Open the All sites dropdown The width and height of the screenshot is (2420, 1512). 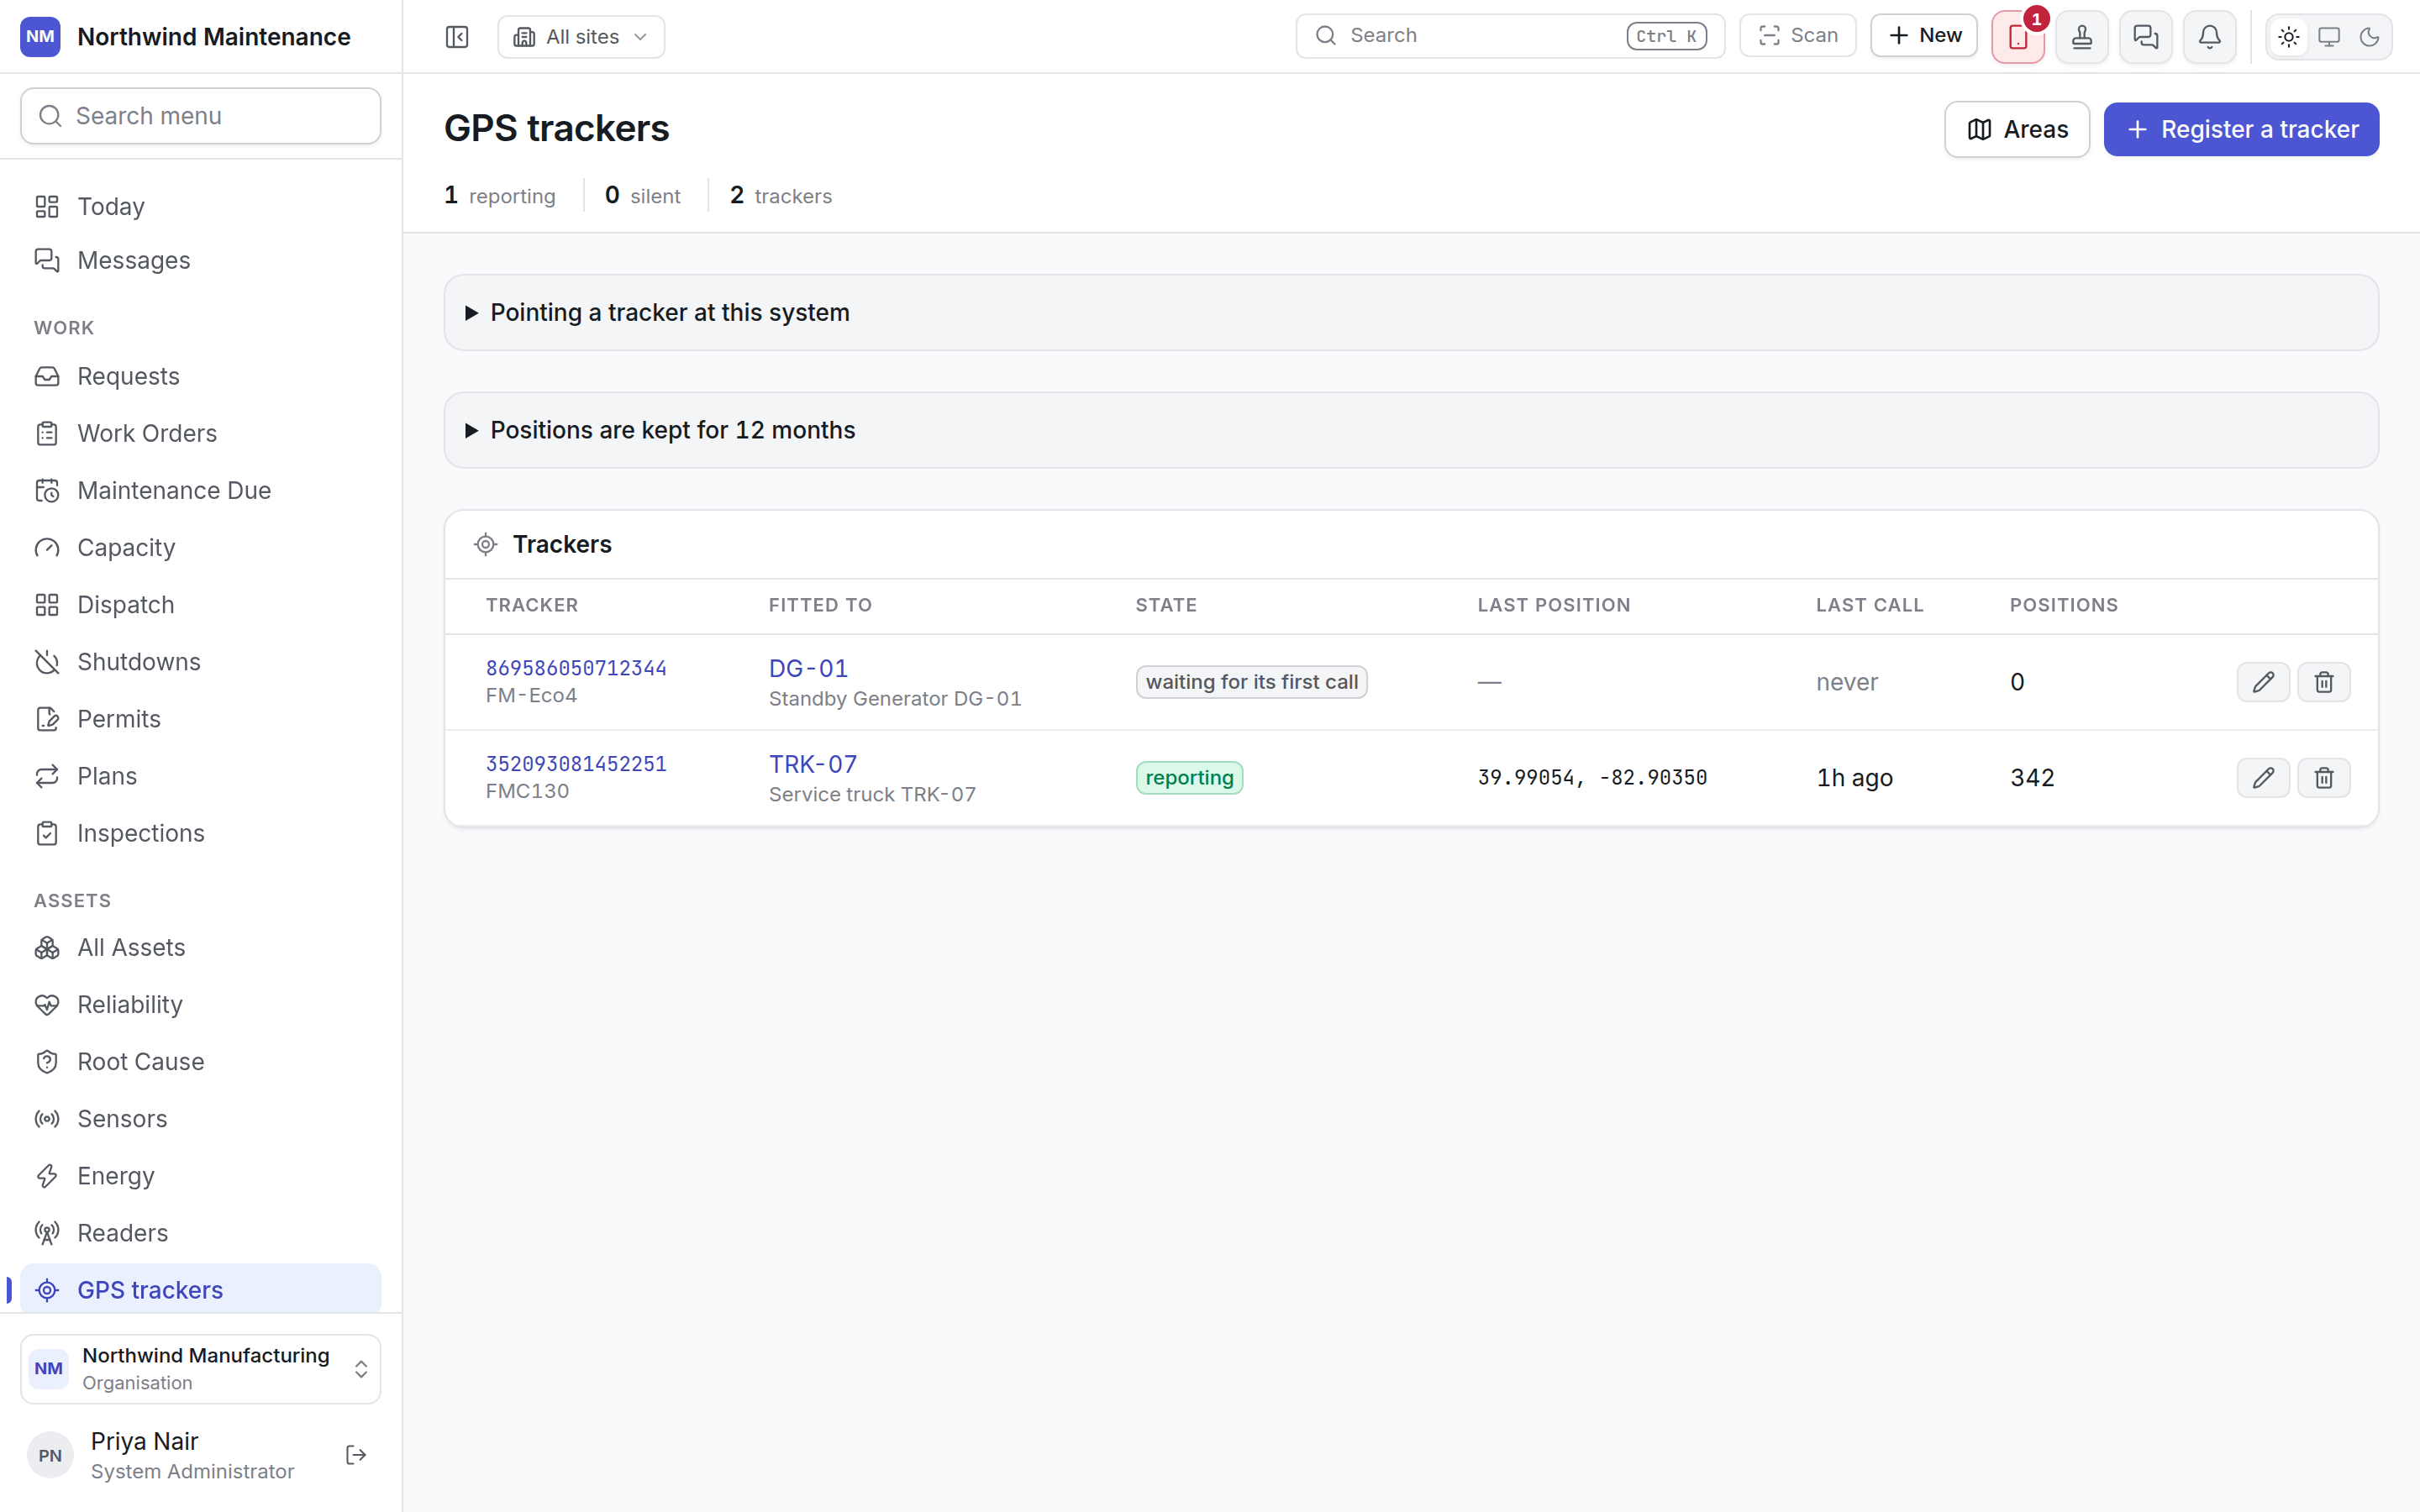581,37
